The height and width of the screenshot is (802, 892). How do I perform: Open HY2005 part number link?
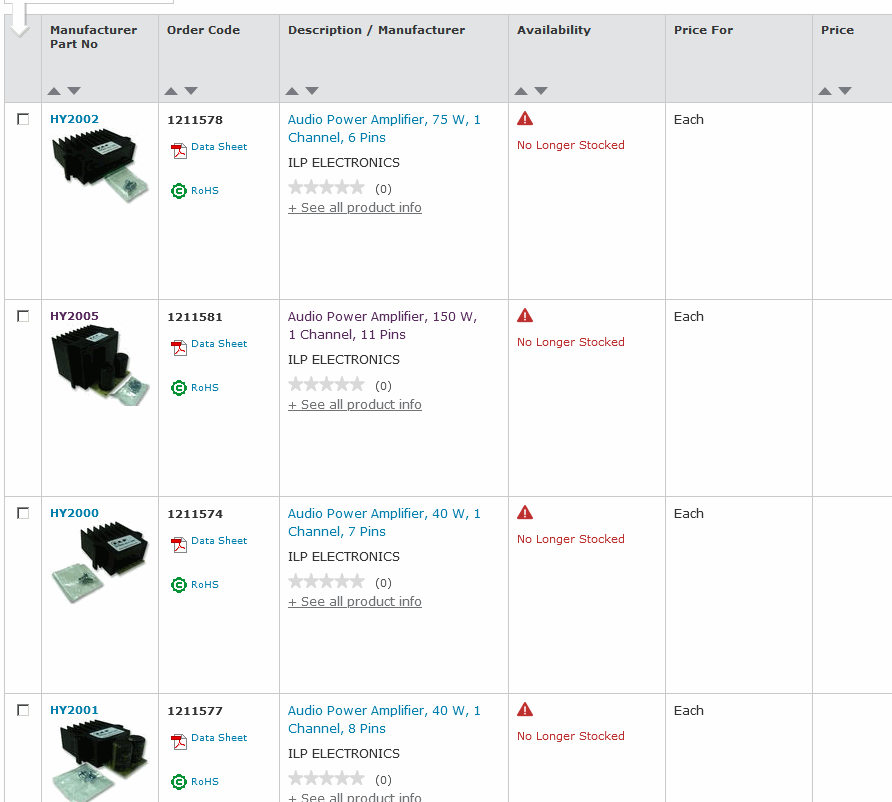point(74,316)
